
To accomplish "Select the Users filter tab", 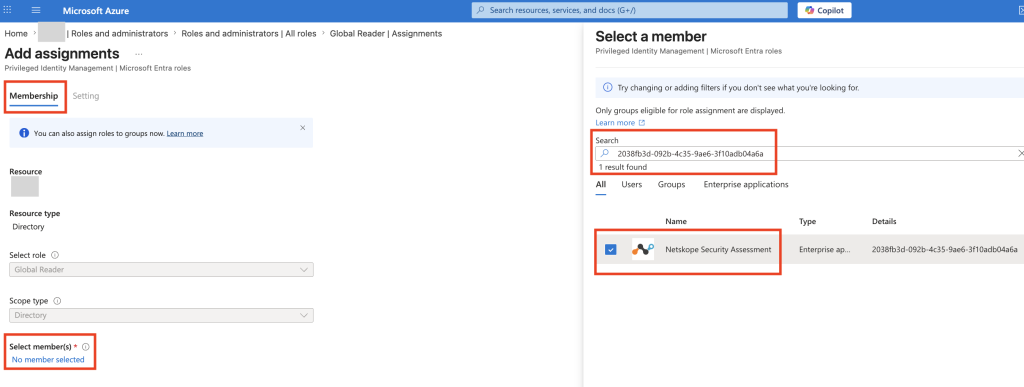I will (x=632, y=185).
